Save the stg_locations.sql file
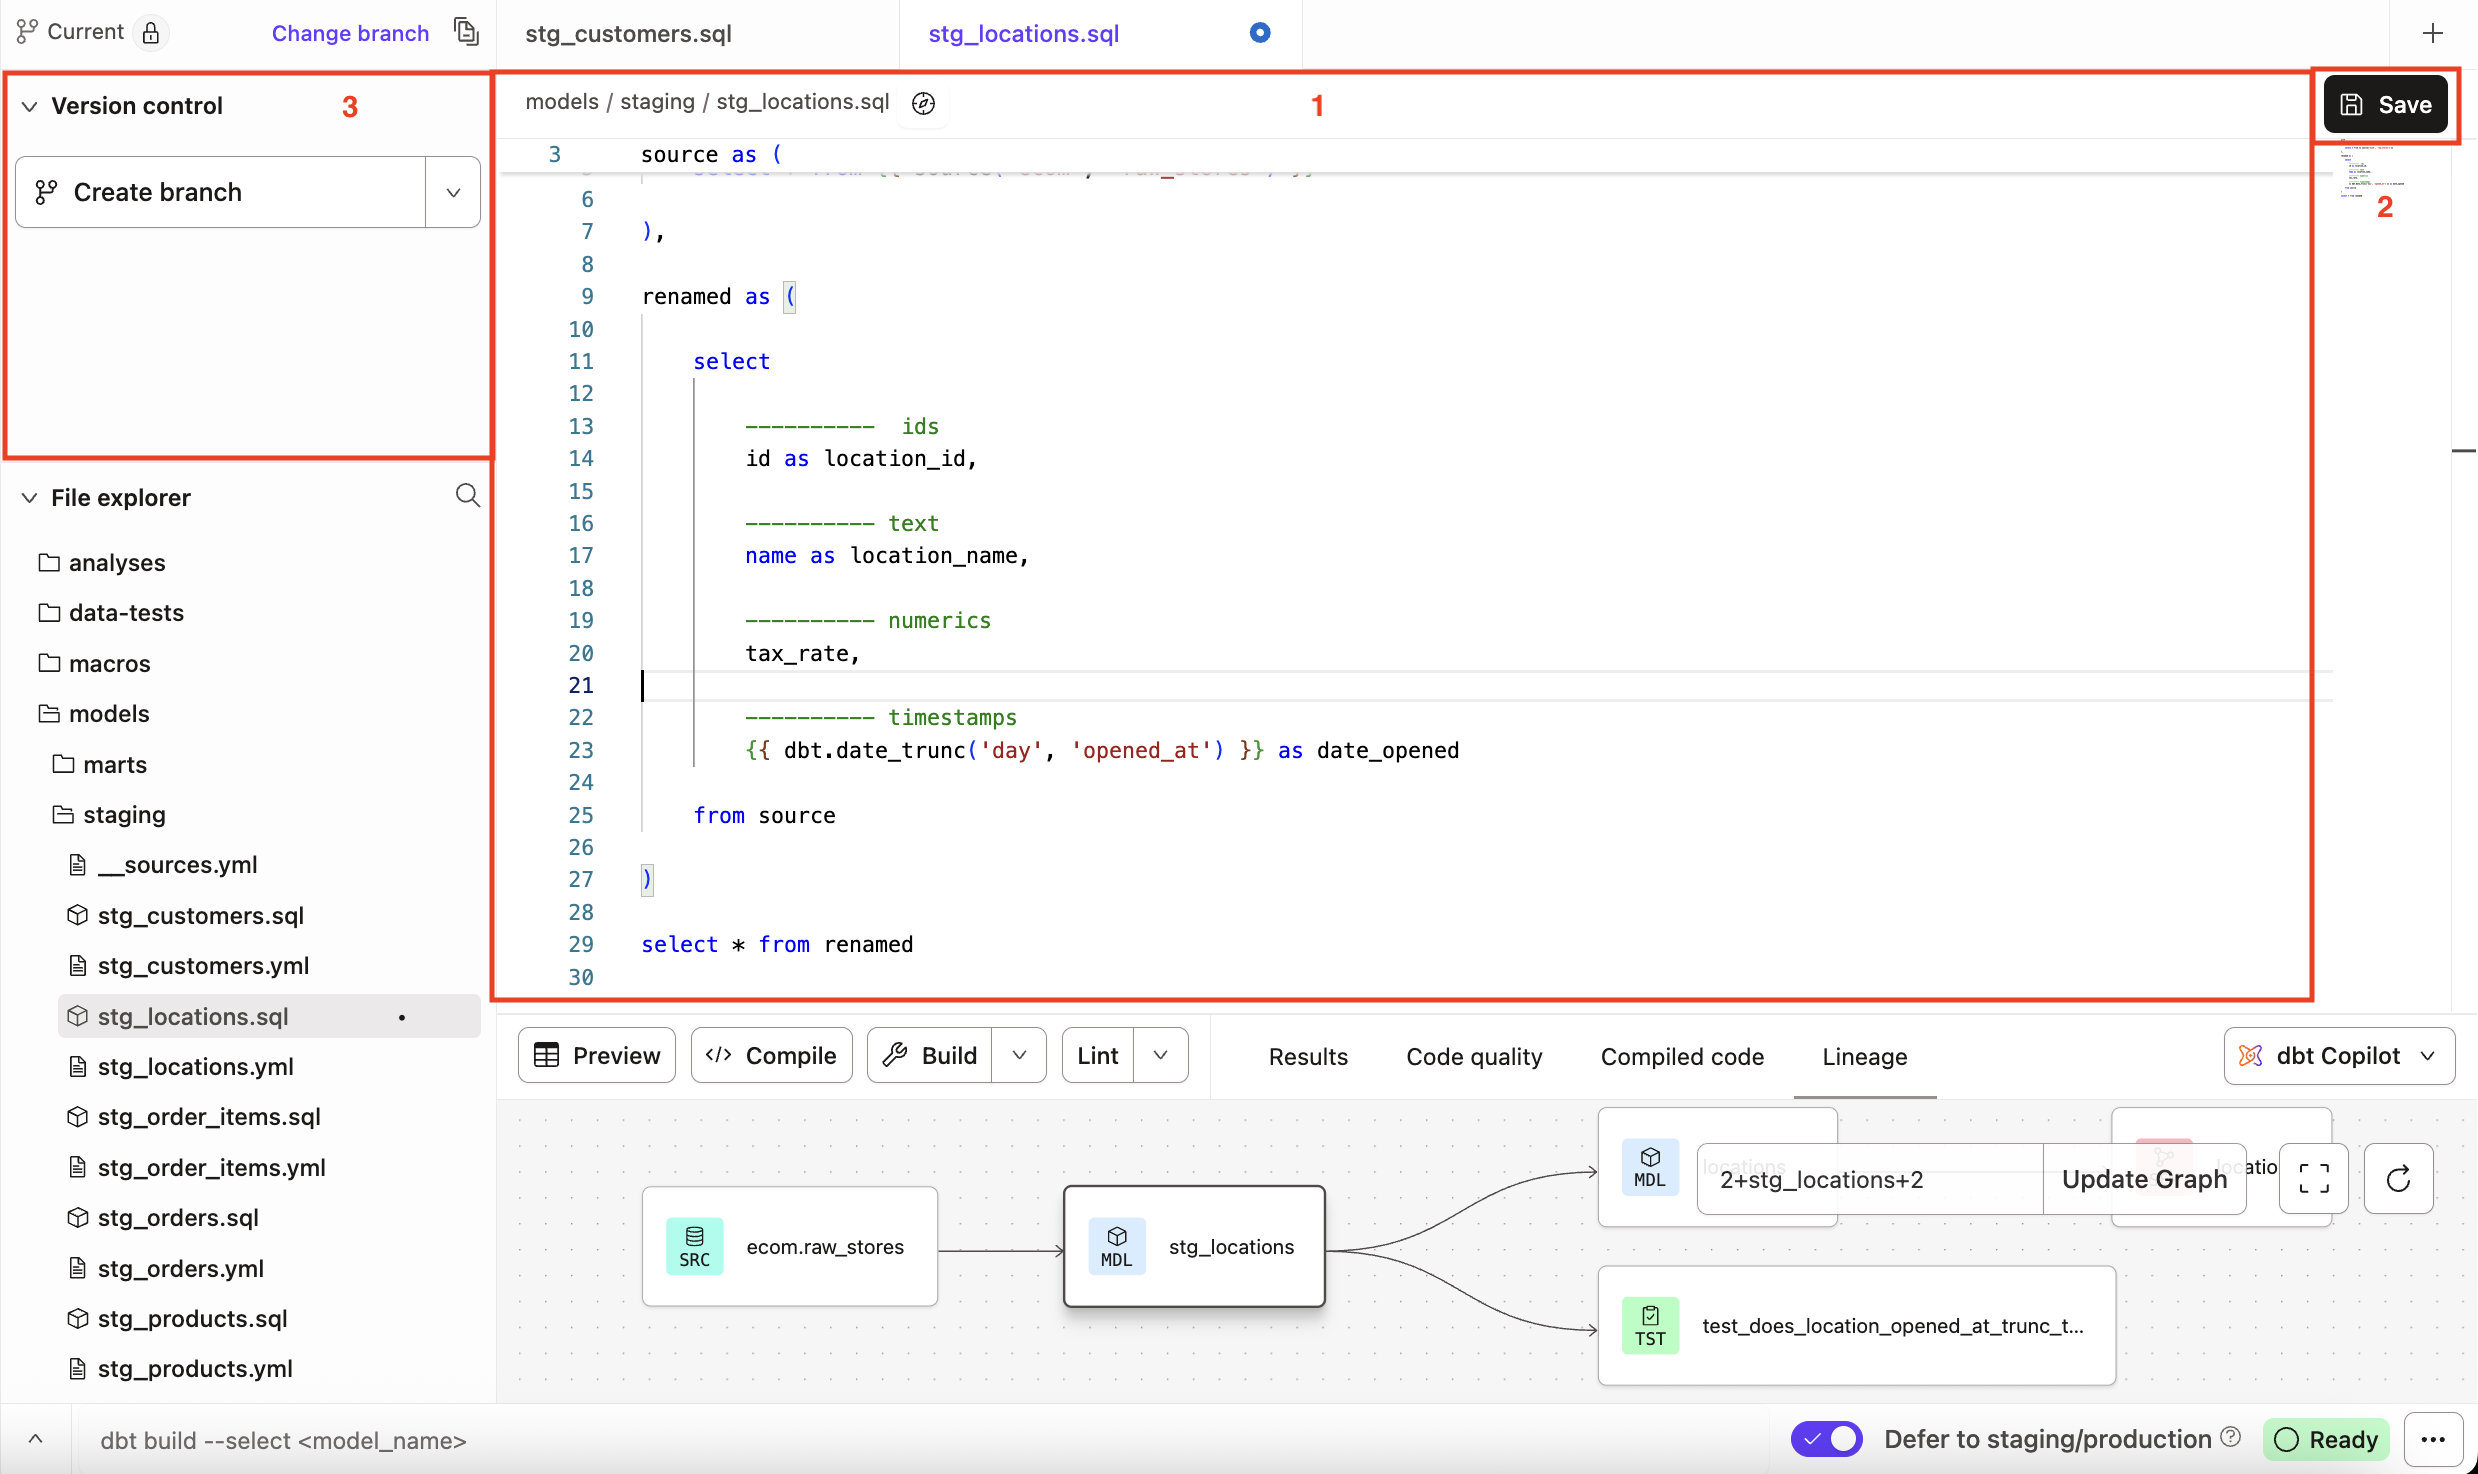The width and height of the screenshot is (2478, 1474). pos(2385,104)
